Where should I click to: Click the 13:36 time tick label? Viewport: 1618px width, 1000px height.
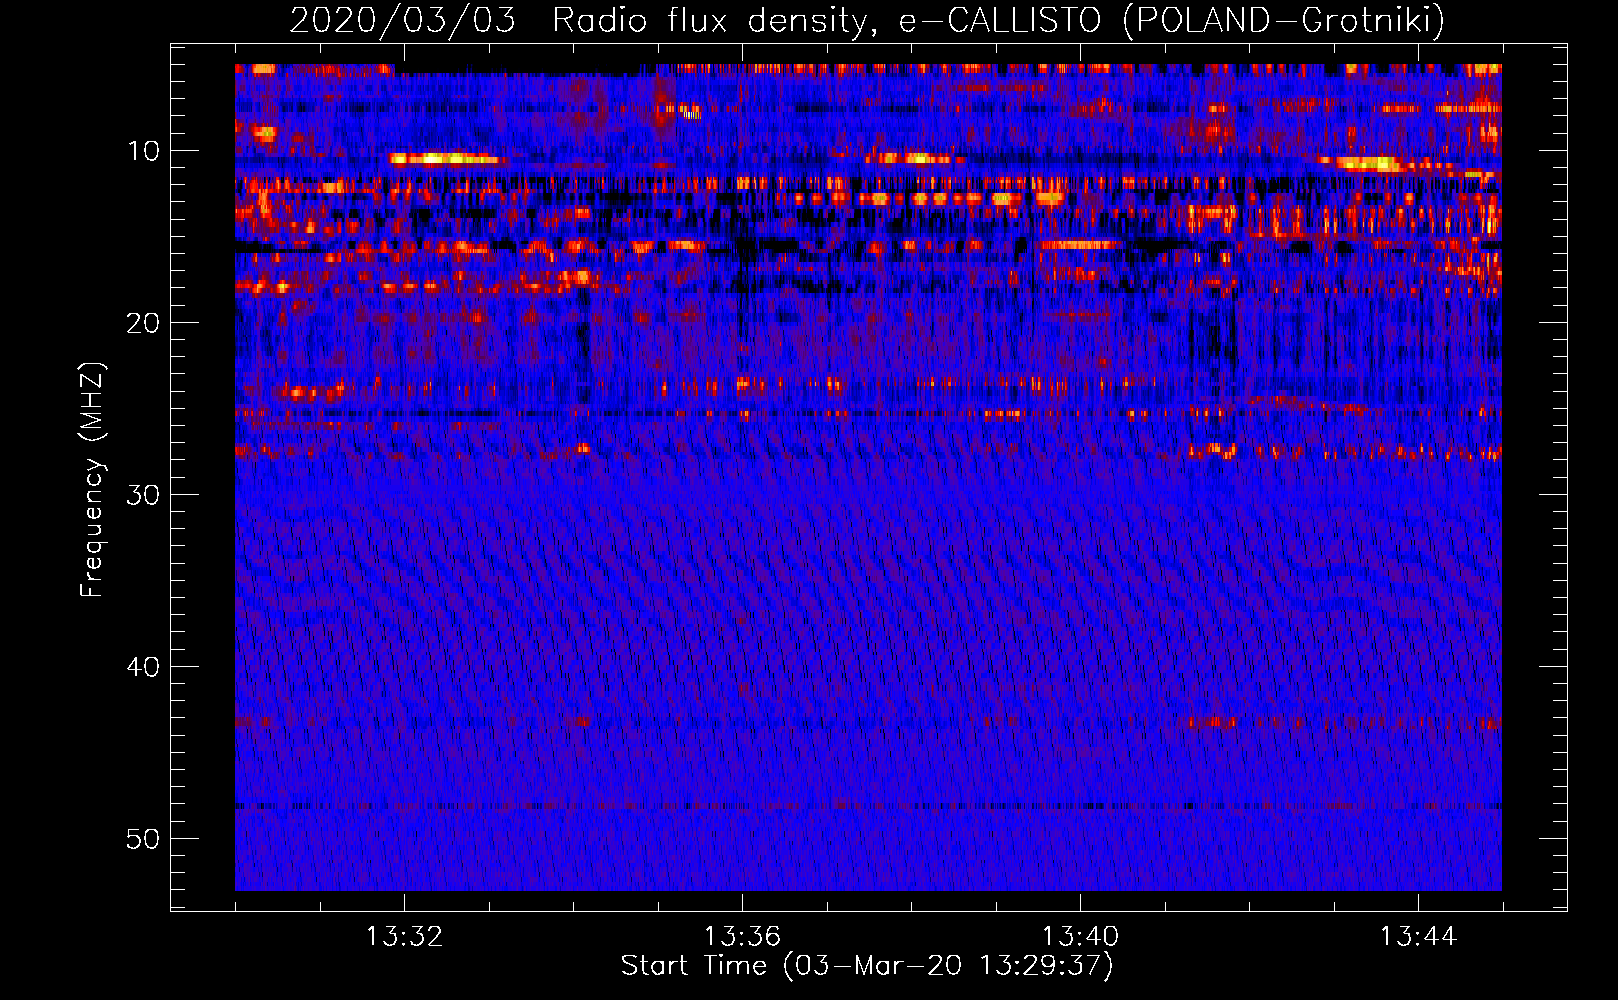pos(742,937)
